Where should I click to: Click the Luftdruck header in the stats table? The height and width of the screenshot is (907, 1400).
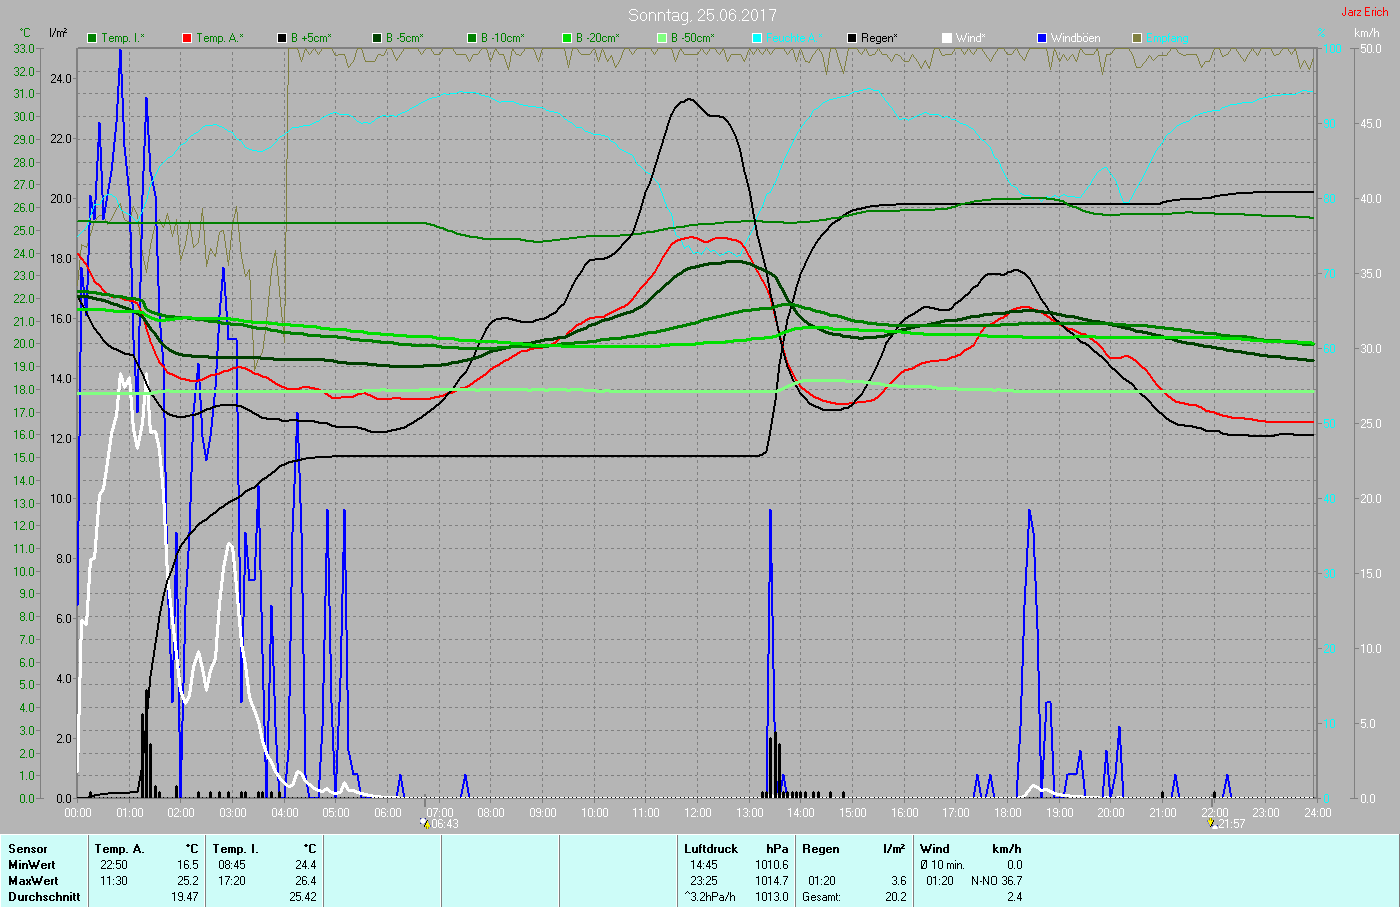[711, 849]
